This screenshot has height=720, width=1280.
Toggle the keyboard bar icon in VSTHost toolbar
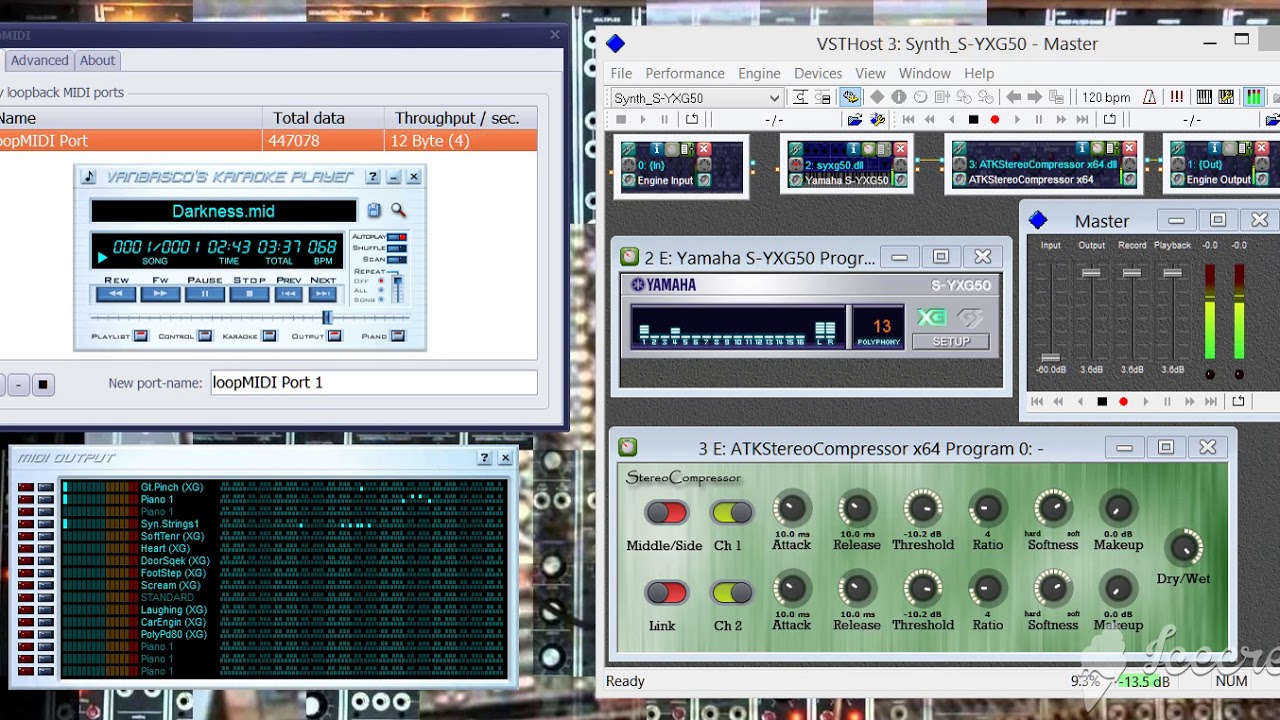pos(1204,97)
